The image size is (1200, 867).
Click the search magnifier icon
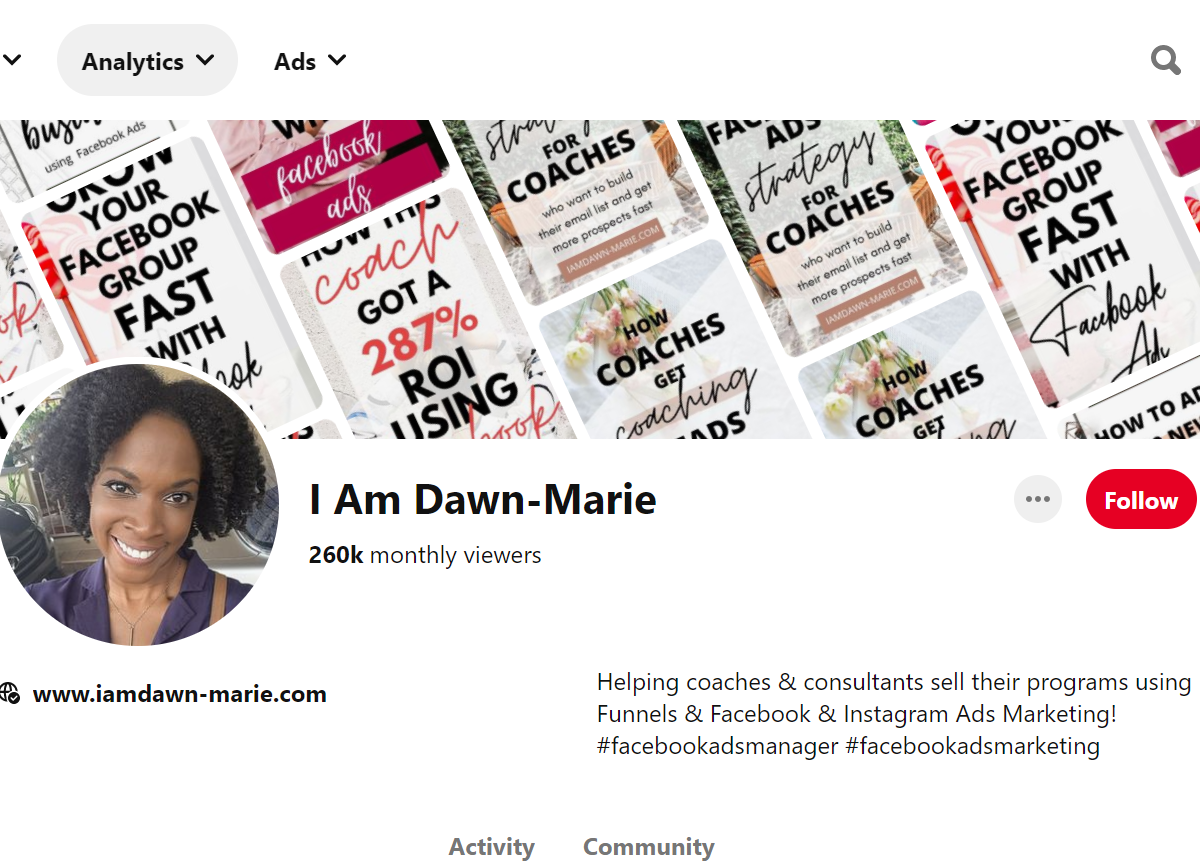(x=1165, y=61)
